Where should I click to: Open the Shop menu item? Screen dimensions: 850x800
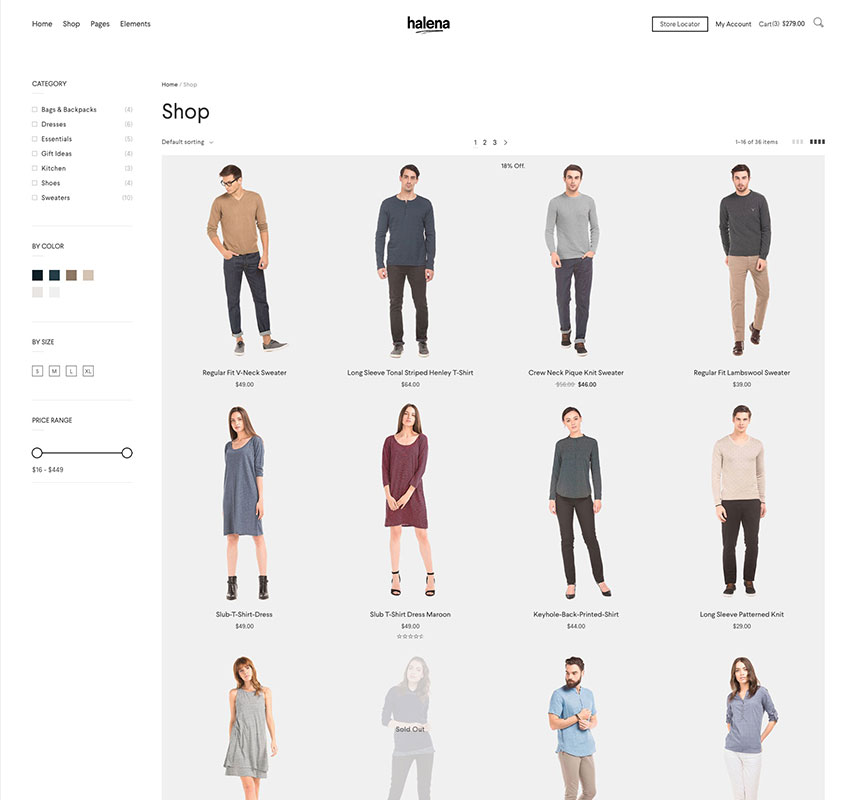71,24
